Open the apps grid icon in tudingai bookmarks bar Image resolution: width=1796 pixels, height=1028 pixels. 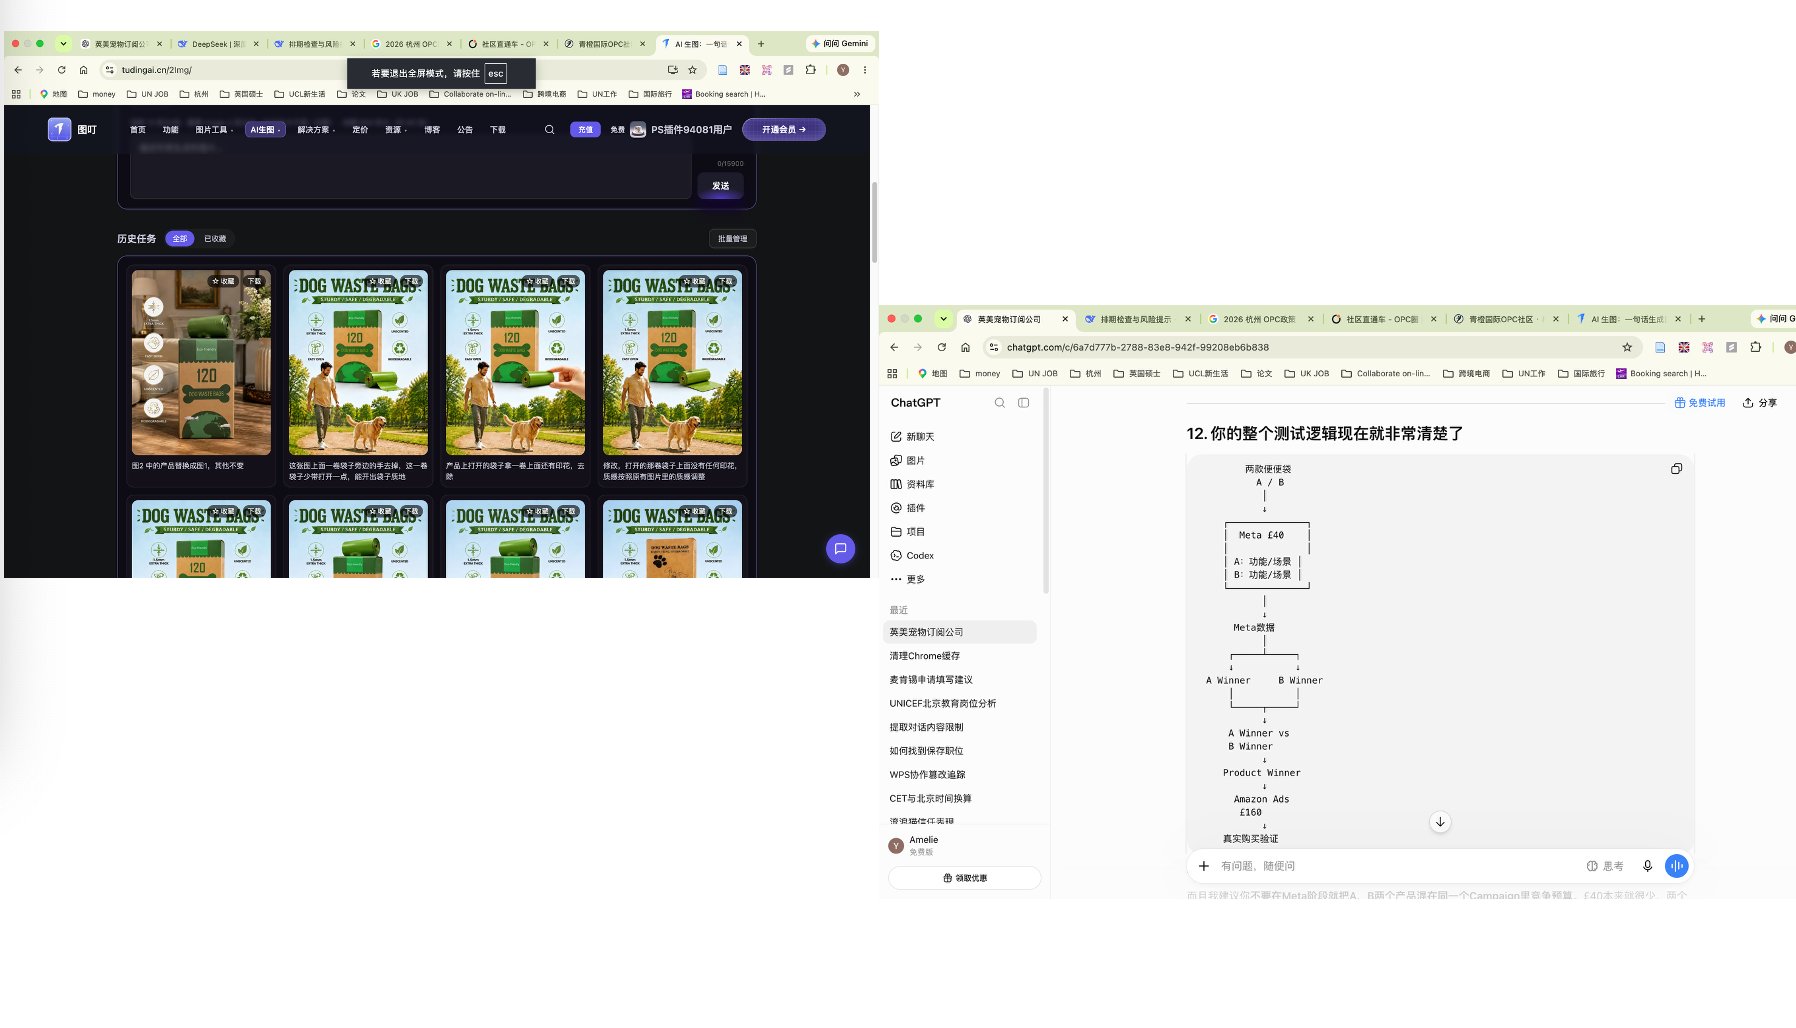click(x=16, y=94)
